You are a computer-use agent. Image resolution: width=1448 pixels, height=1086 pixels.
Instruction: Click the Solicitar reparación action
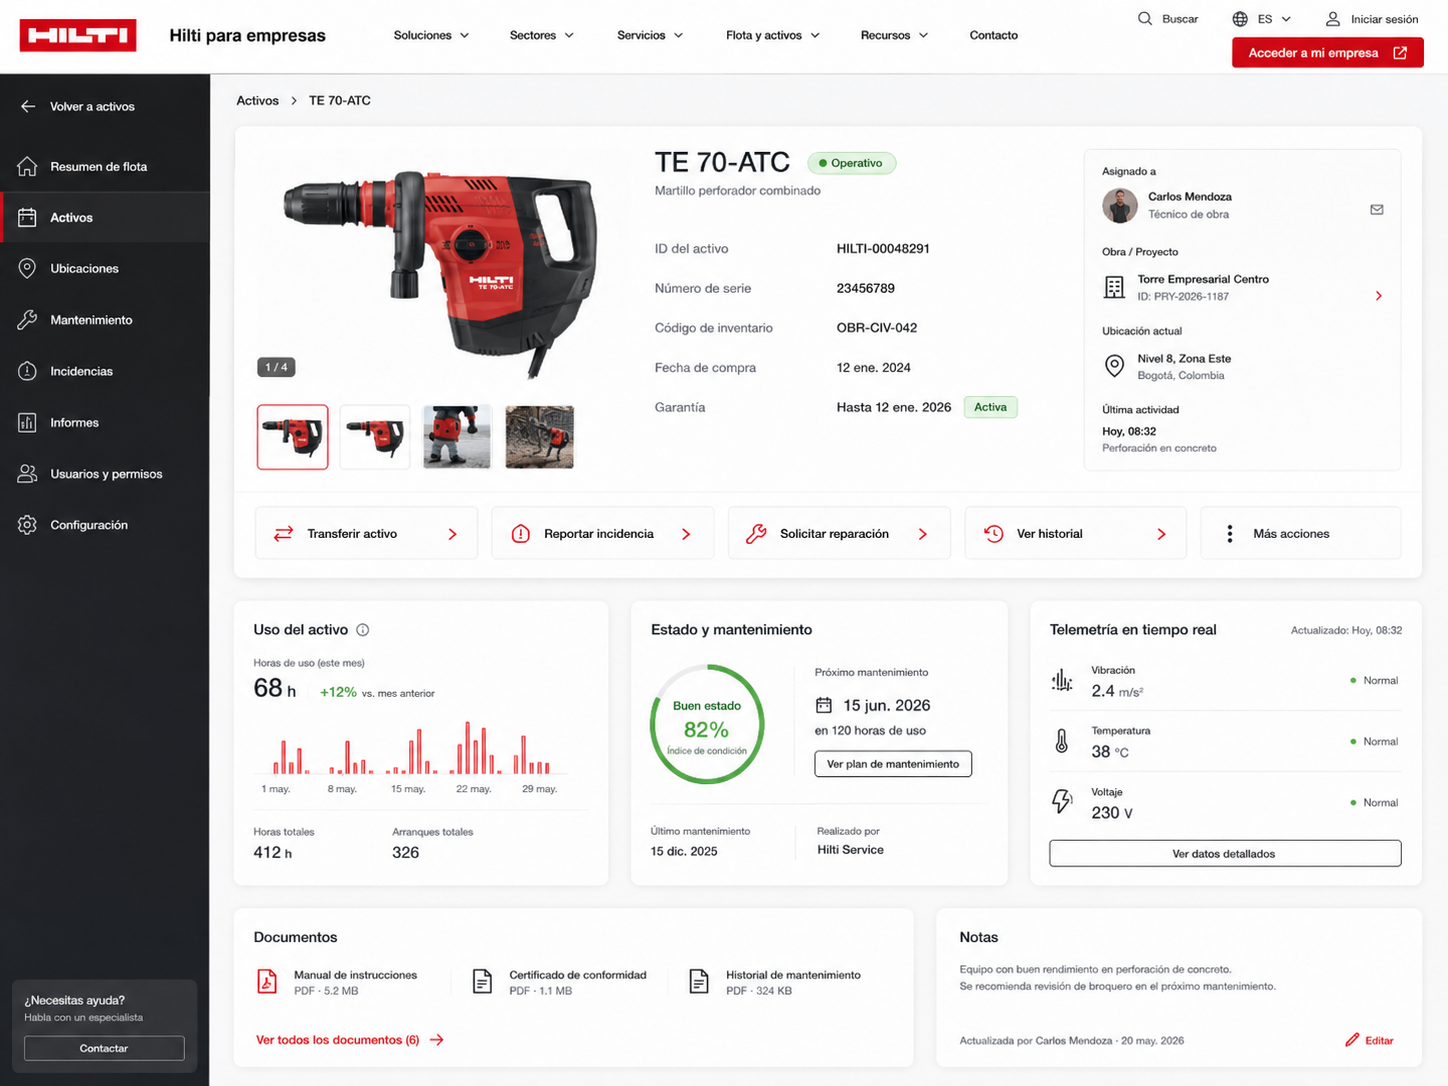(839, 534)
